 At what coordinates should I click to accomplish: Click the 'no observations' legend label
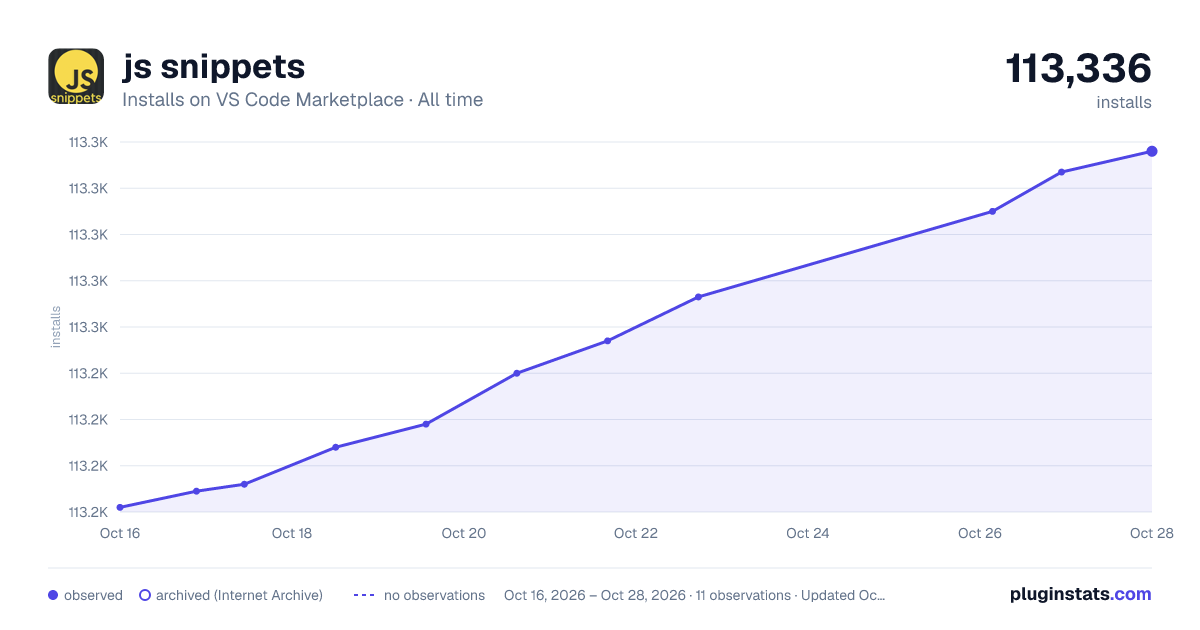coord(434,595)
